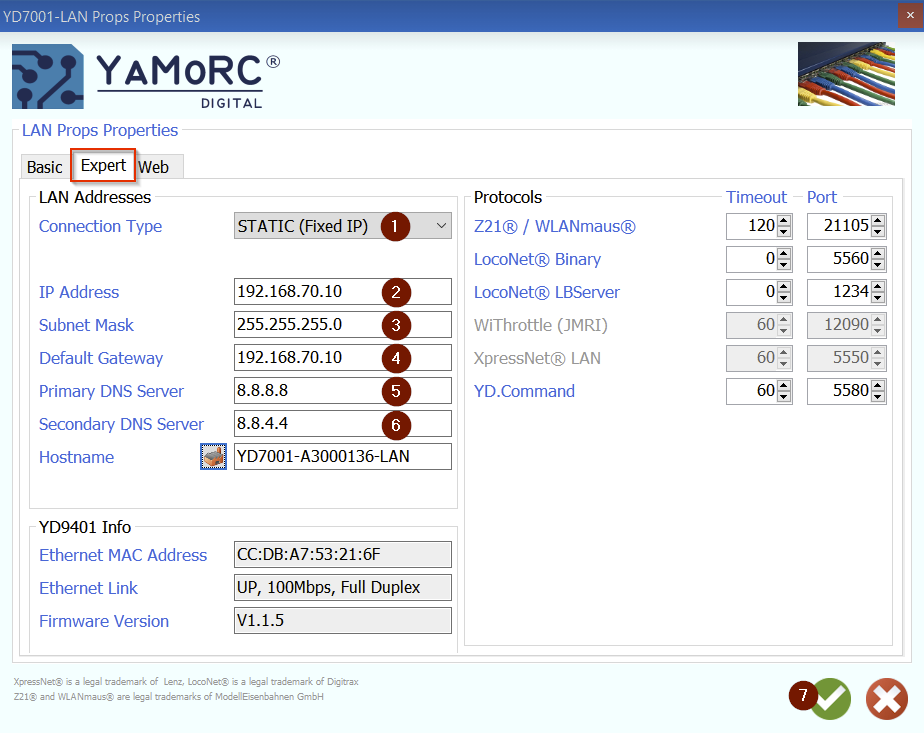Decrease YD.Command timeout value
Screen dimensions: 924x733
click(784, 397)
